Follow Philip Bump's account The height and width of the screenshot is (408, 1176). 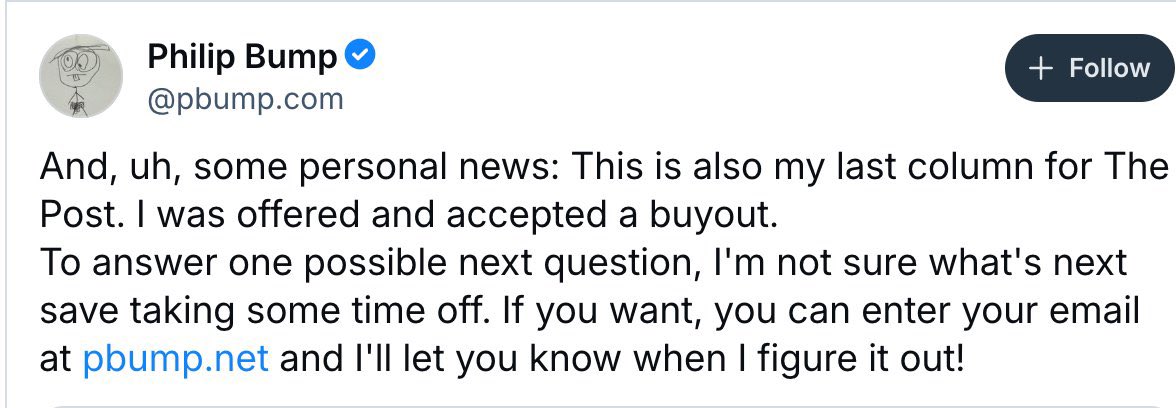coord(1090,68)
